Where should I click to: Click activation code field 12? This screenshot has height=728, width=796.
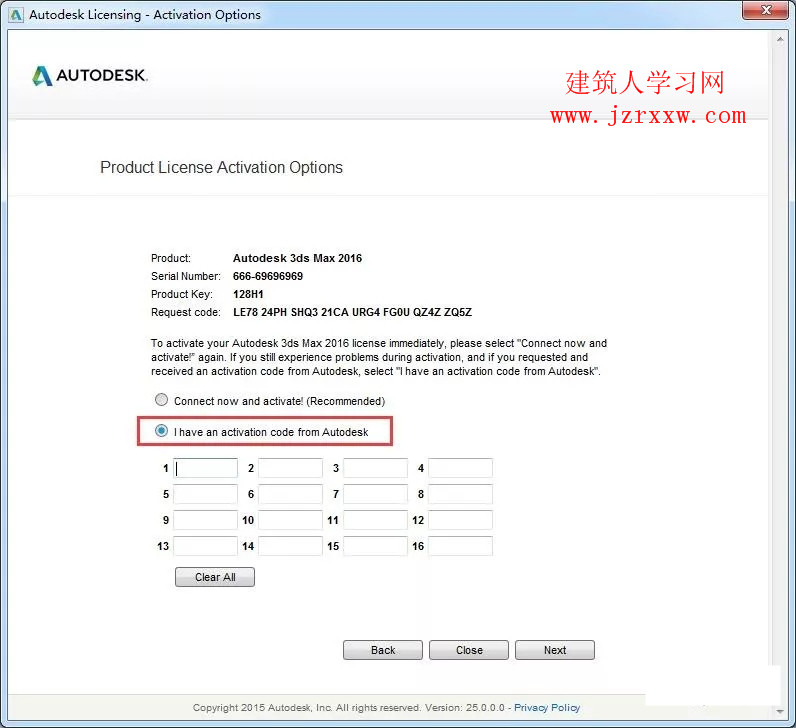pos(460,520)
